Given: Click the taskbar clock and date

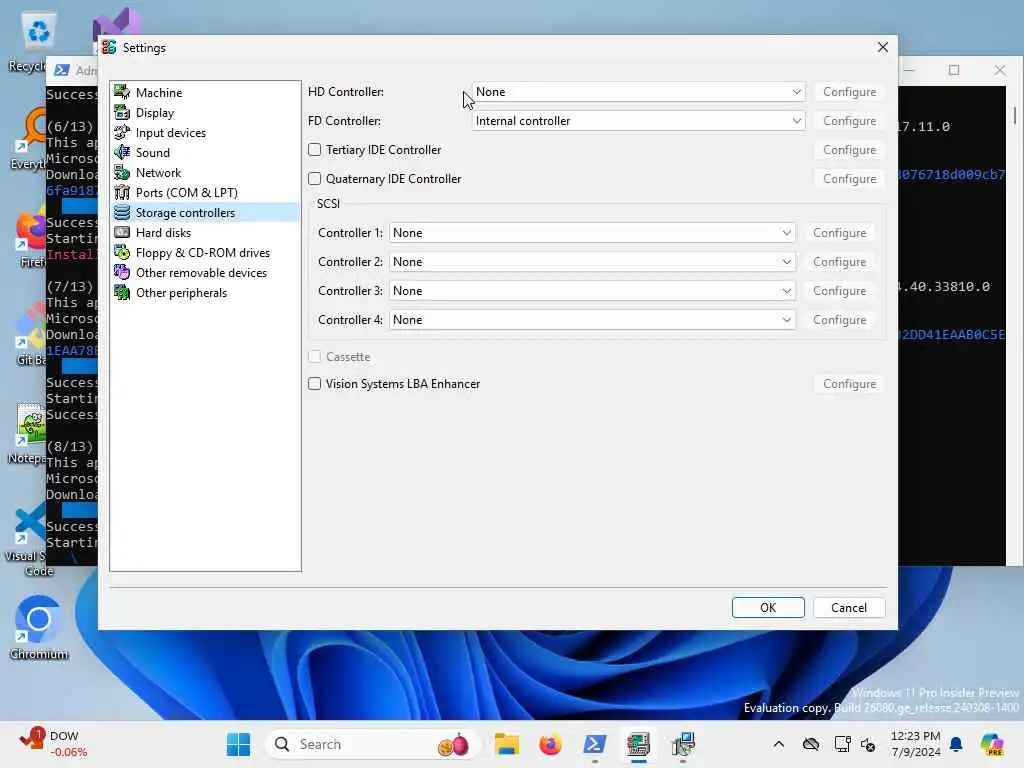Looking at the screenshot, I should point(916,744).
